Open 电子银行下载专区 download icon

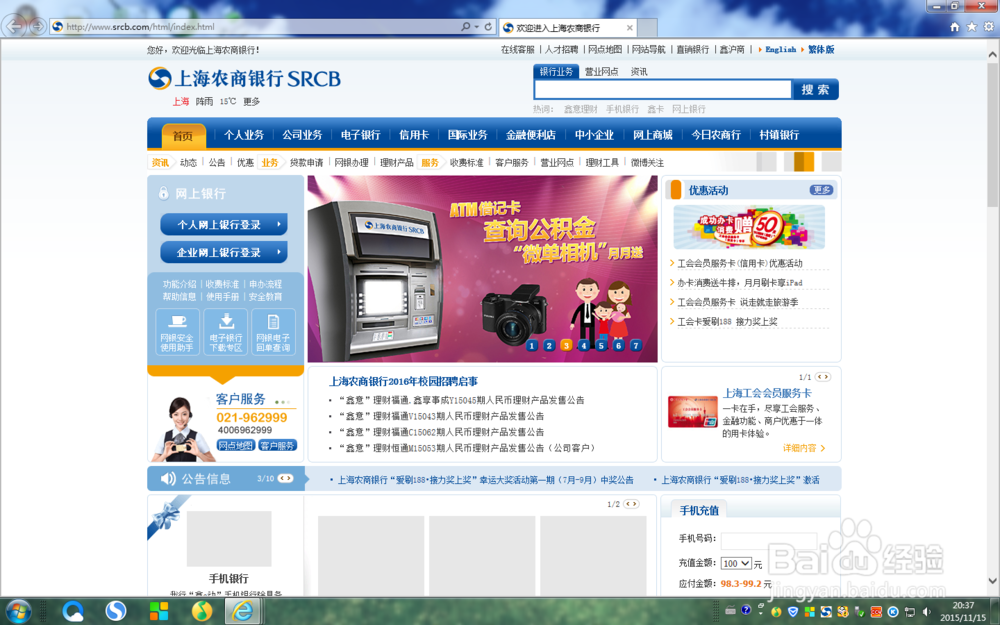tap(226, 332)
